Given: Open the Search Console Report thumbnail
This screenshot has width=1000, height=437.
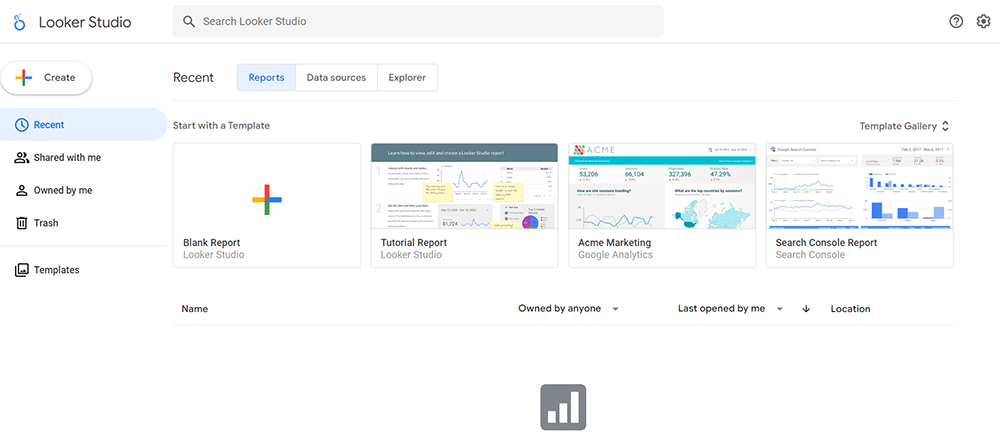Looking at the screenshot, I should click(x=860, y=186).
